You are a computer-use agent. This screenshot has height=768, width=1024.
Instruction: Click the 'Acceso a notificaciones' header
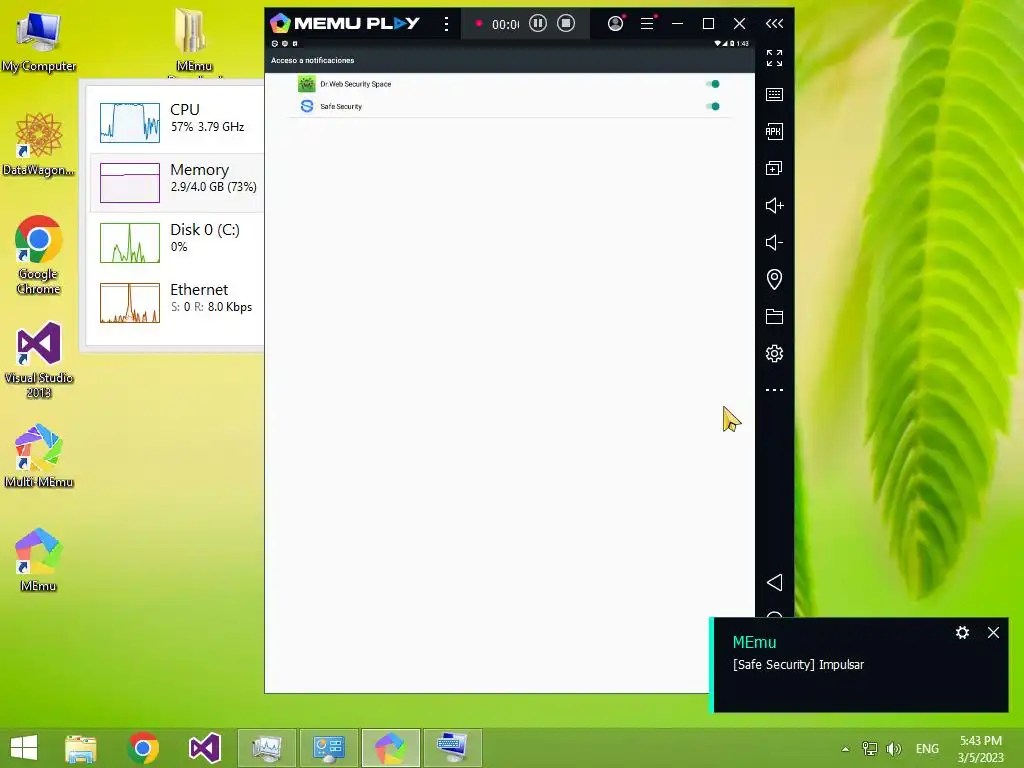[x=312, y=60]
